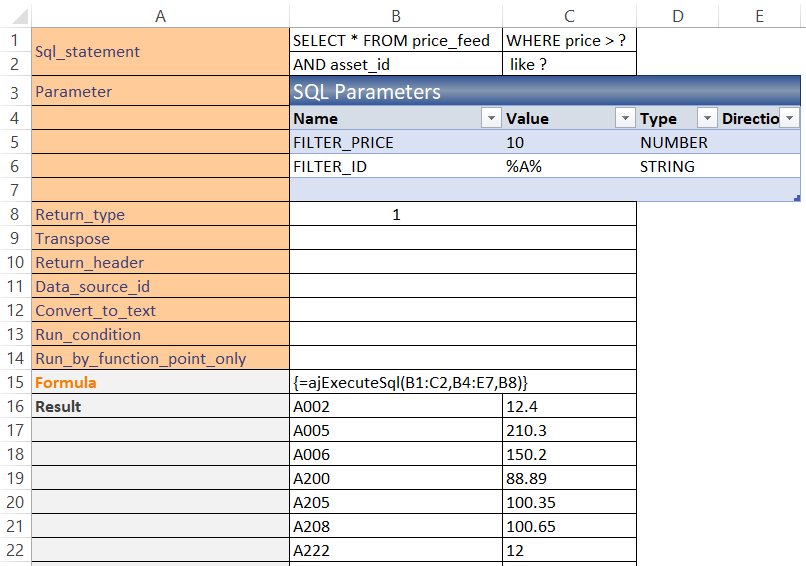Select the empty Transpose value cell
This screenshot has width=806, height=566.
click(463, 238)
